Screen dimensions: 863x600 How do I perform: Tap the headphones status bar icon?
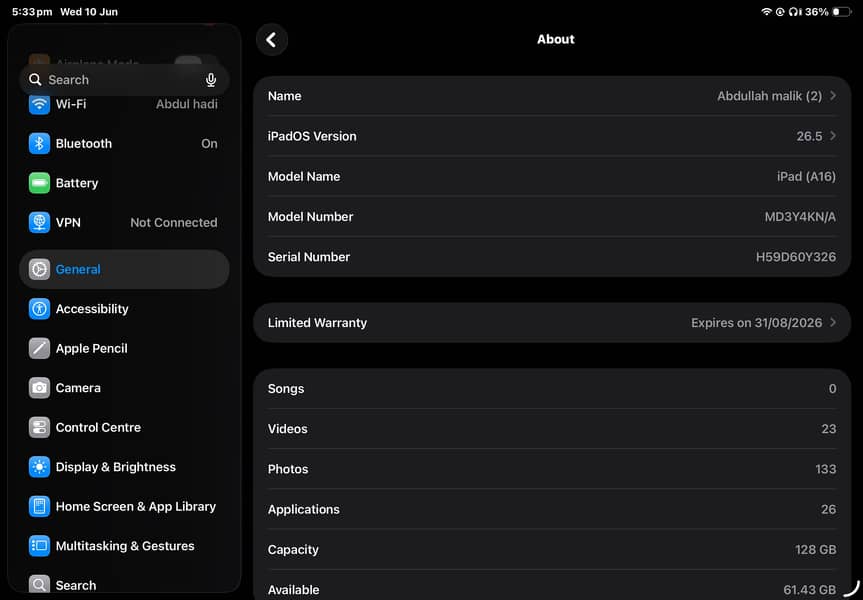pyautogui.click(x=795, y=12)
